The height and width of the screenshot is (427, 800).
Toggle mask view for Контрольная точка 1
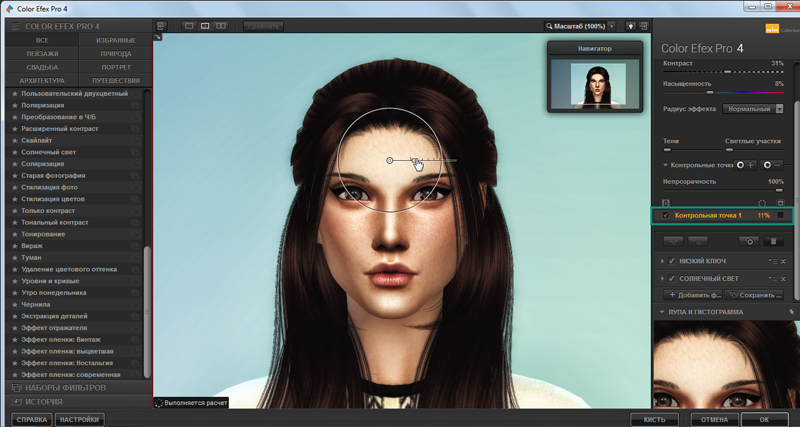(x=780, y=215)
